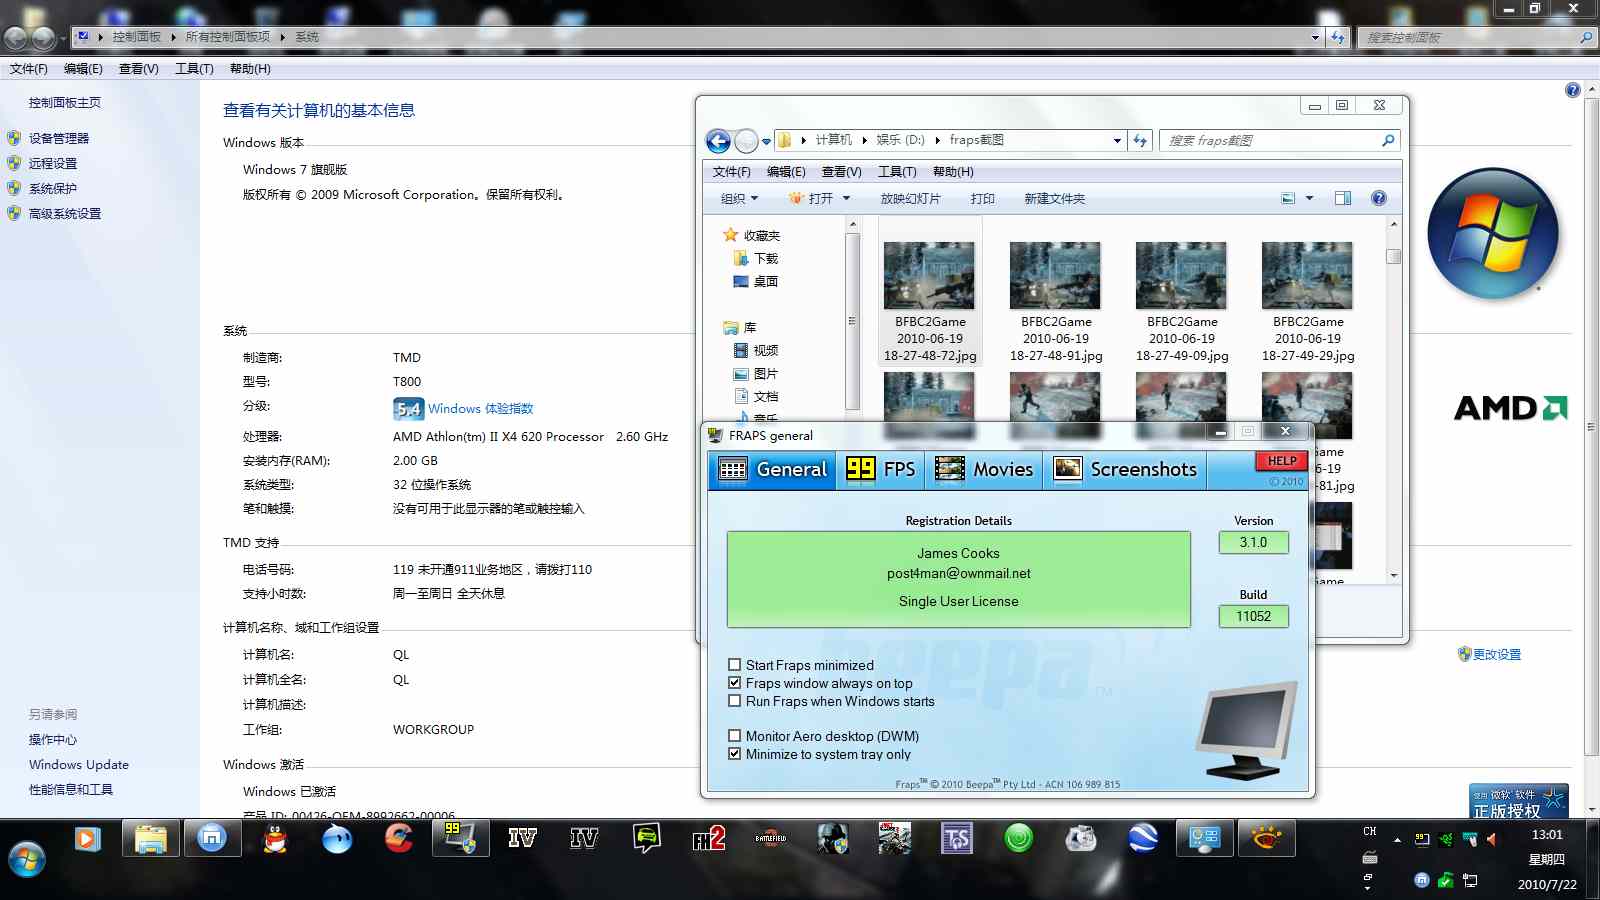Enable Start Fraps minimized checkbox
The image size is (1600, 900).
[735, 665]
